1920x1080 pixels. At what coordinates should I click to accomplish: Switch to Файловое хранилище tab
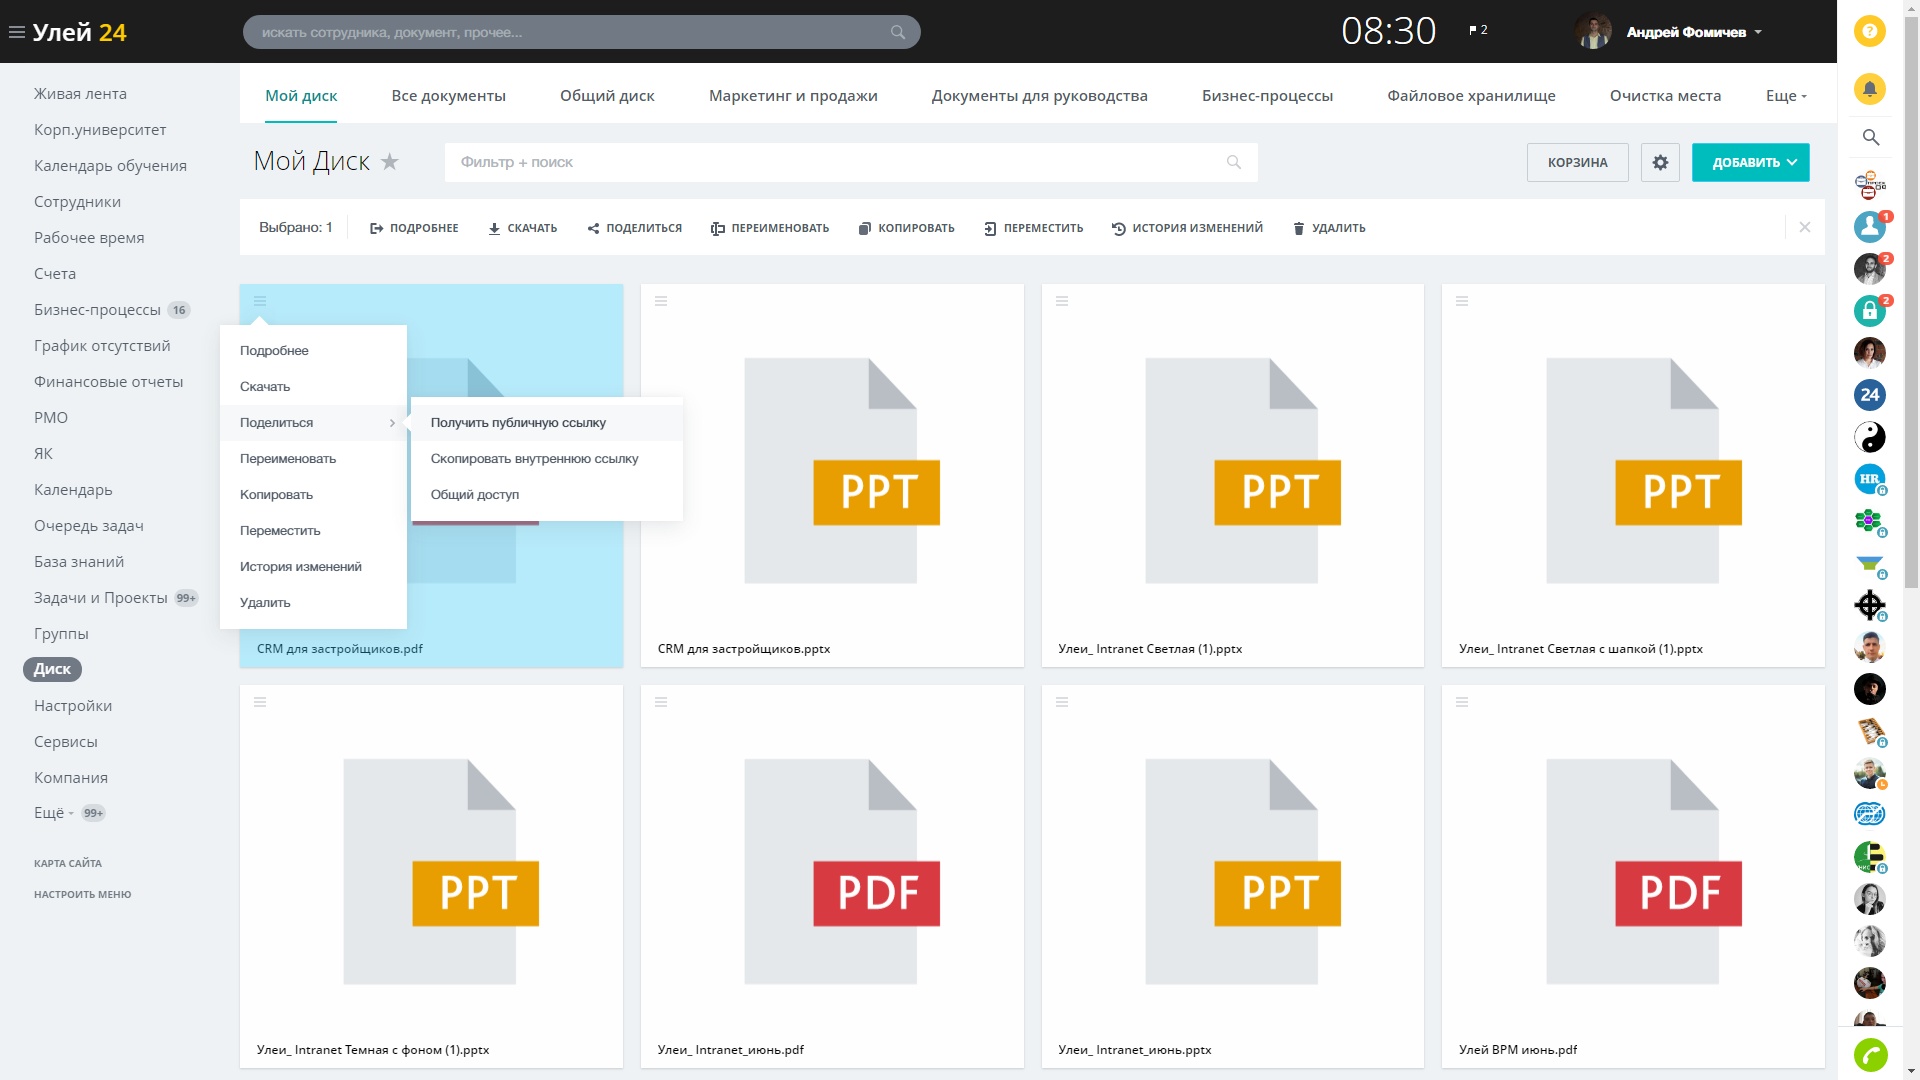1471,96
